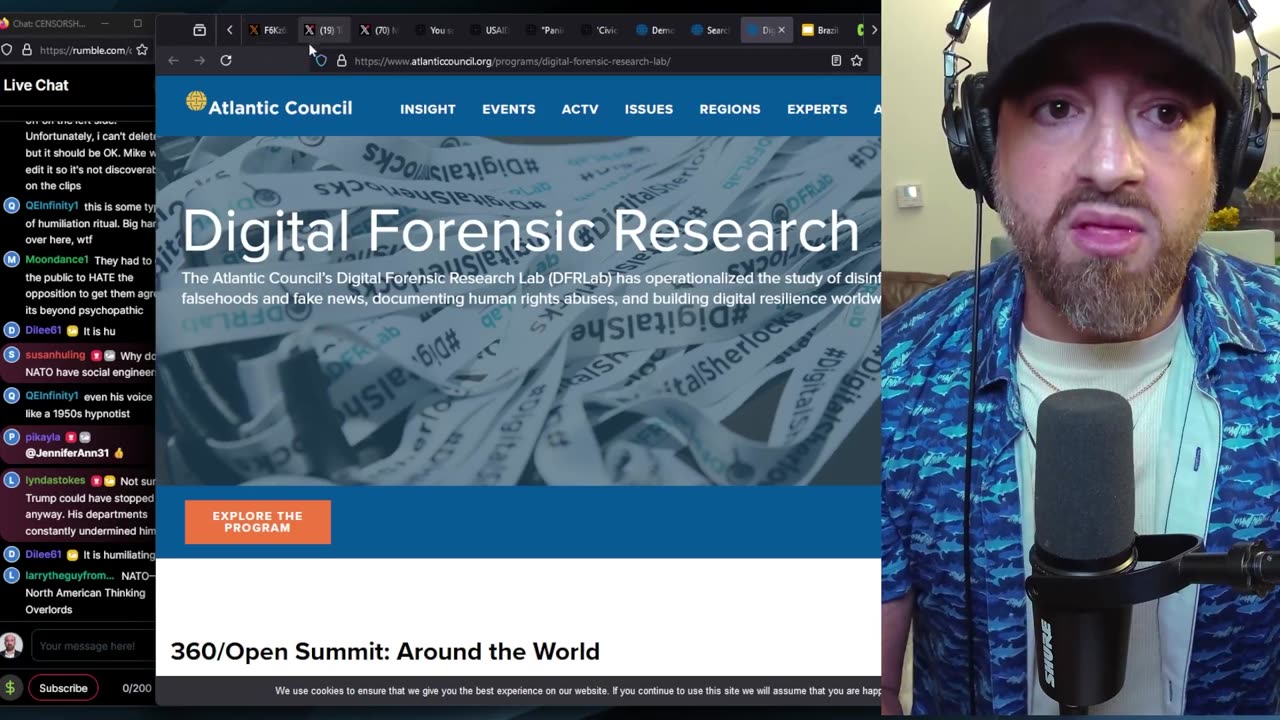Click the padlock icon beside atlanticcouncil.org URL
The height and width of the screenshot is (720, 1280).
(341, 61)
